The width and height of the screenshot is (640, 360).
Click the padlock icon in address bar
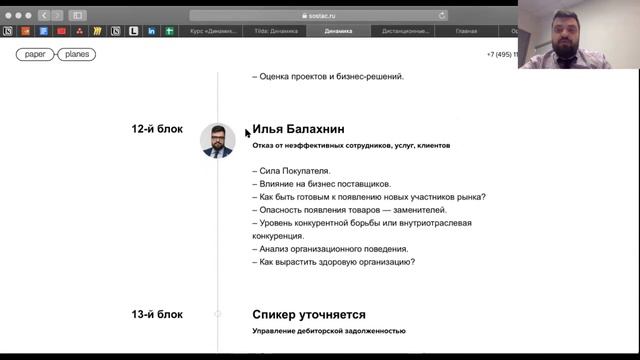click(304, 16)
